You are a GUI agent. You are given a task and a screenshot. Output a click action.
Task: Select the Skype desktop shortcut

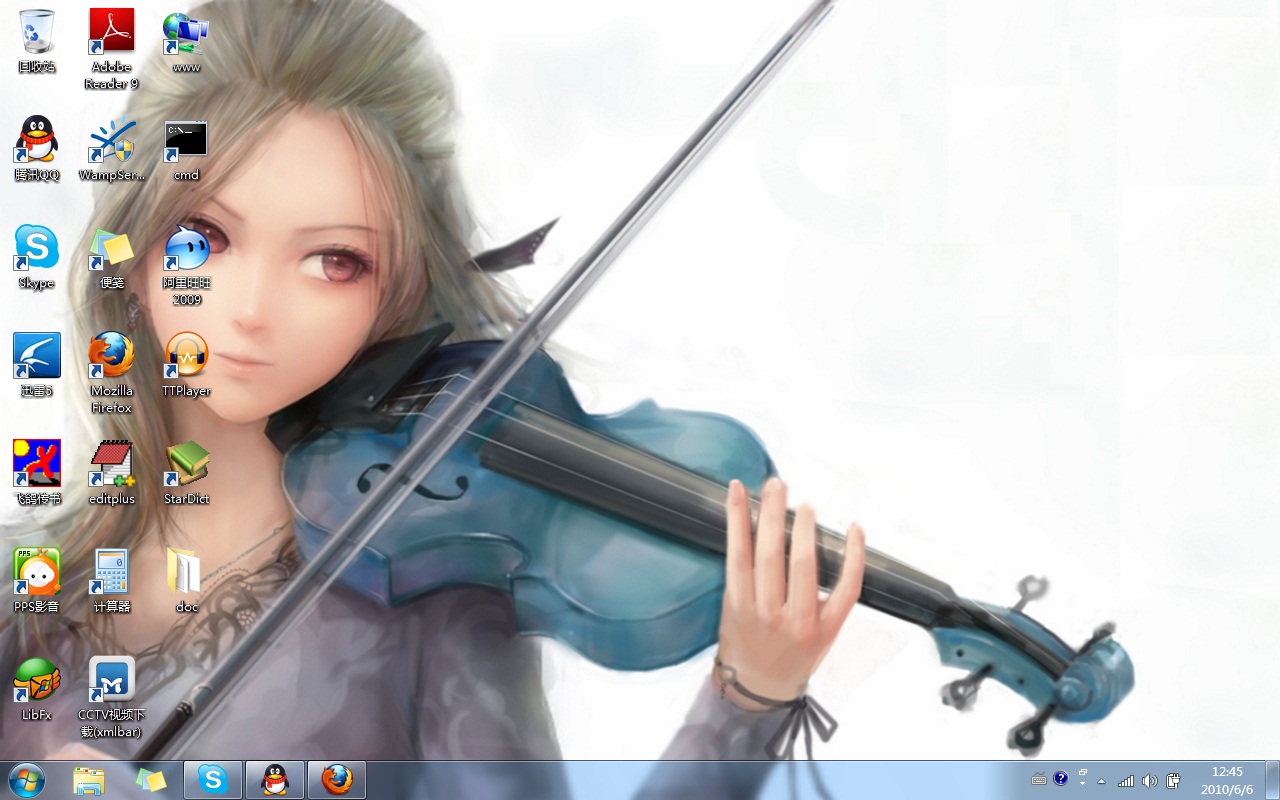tap(37, 256)
